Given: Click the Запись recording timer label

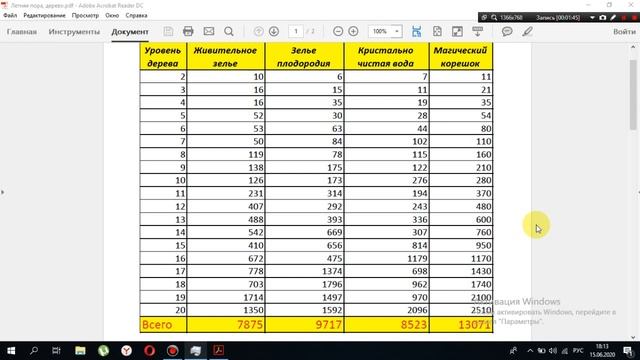Looking at the screenshot, I should point(558,18).
